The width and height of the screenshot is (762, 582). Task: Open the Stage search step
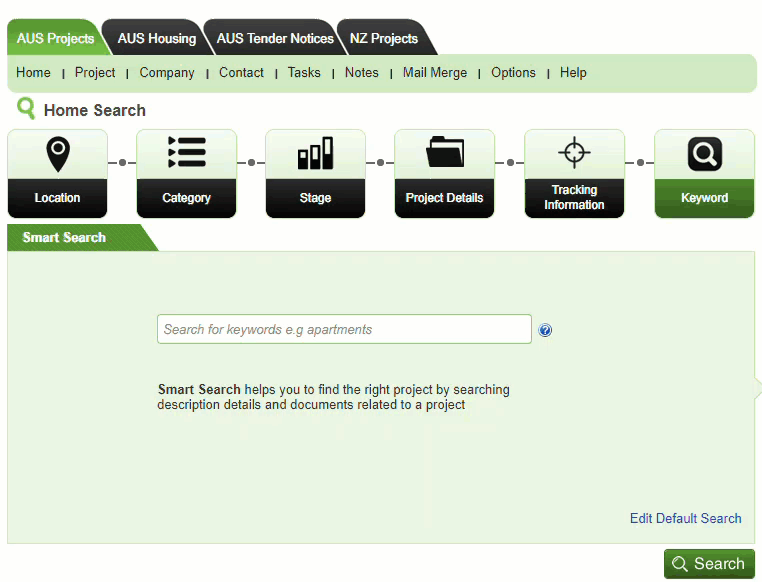[315, 173]
